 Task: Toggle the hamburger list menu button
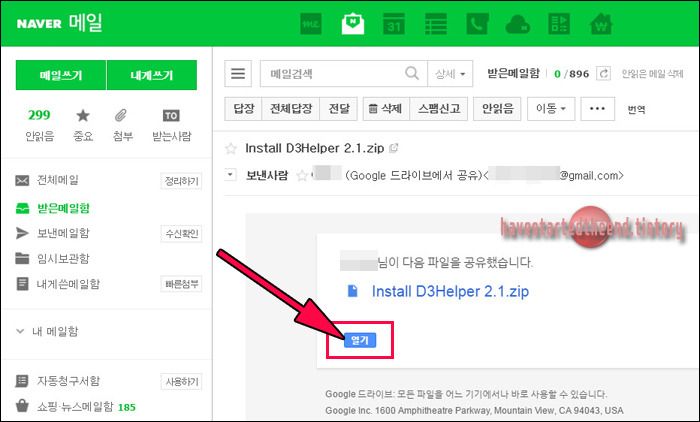click(238, 74)
